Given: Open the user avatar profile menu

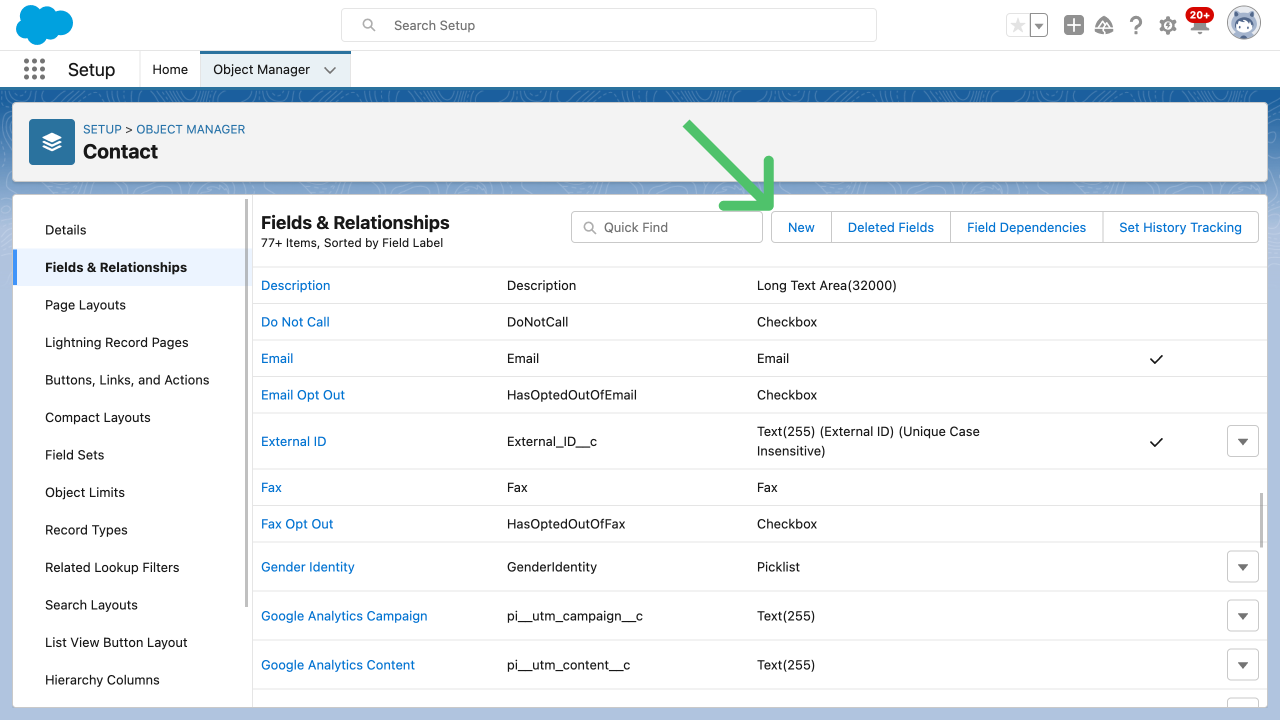Looking at the screenshot, I should click(1244, 24).
